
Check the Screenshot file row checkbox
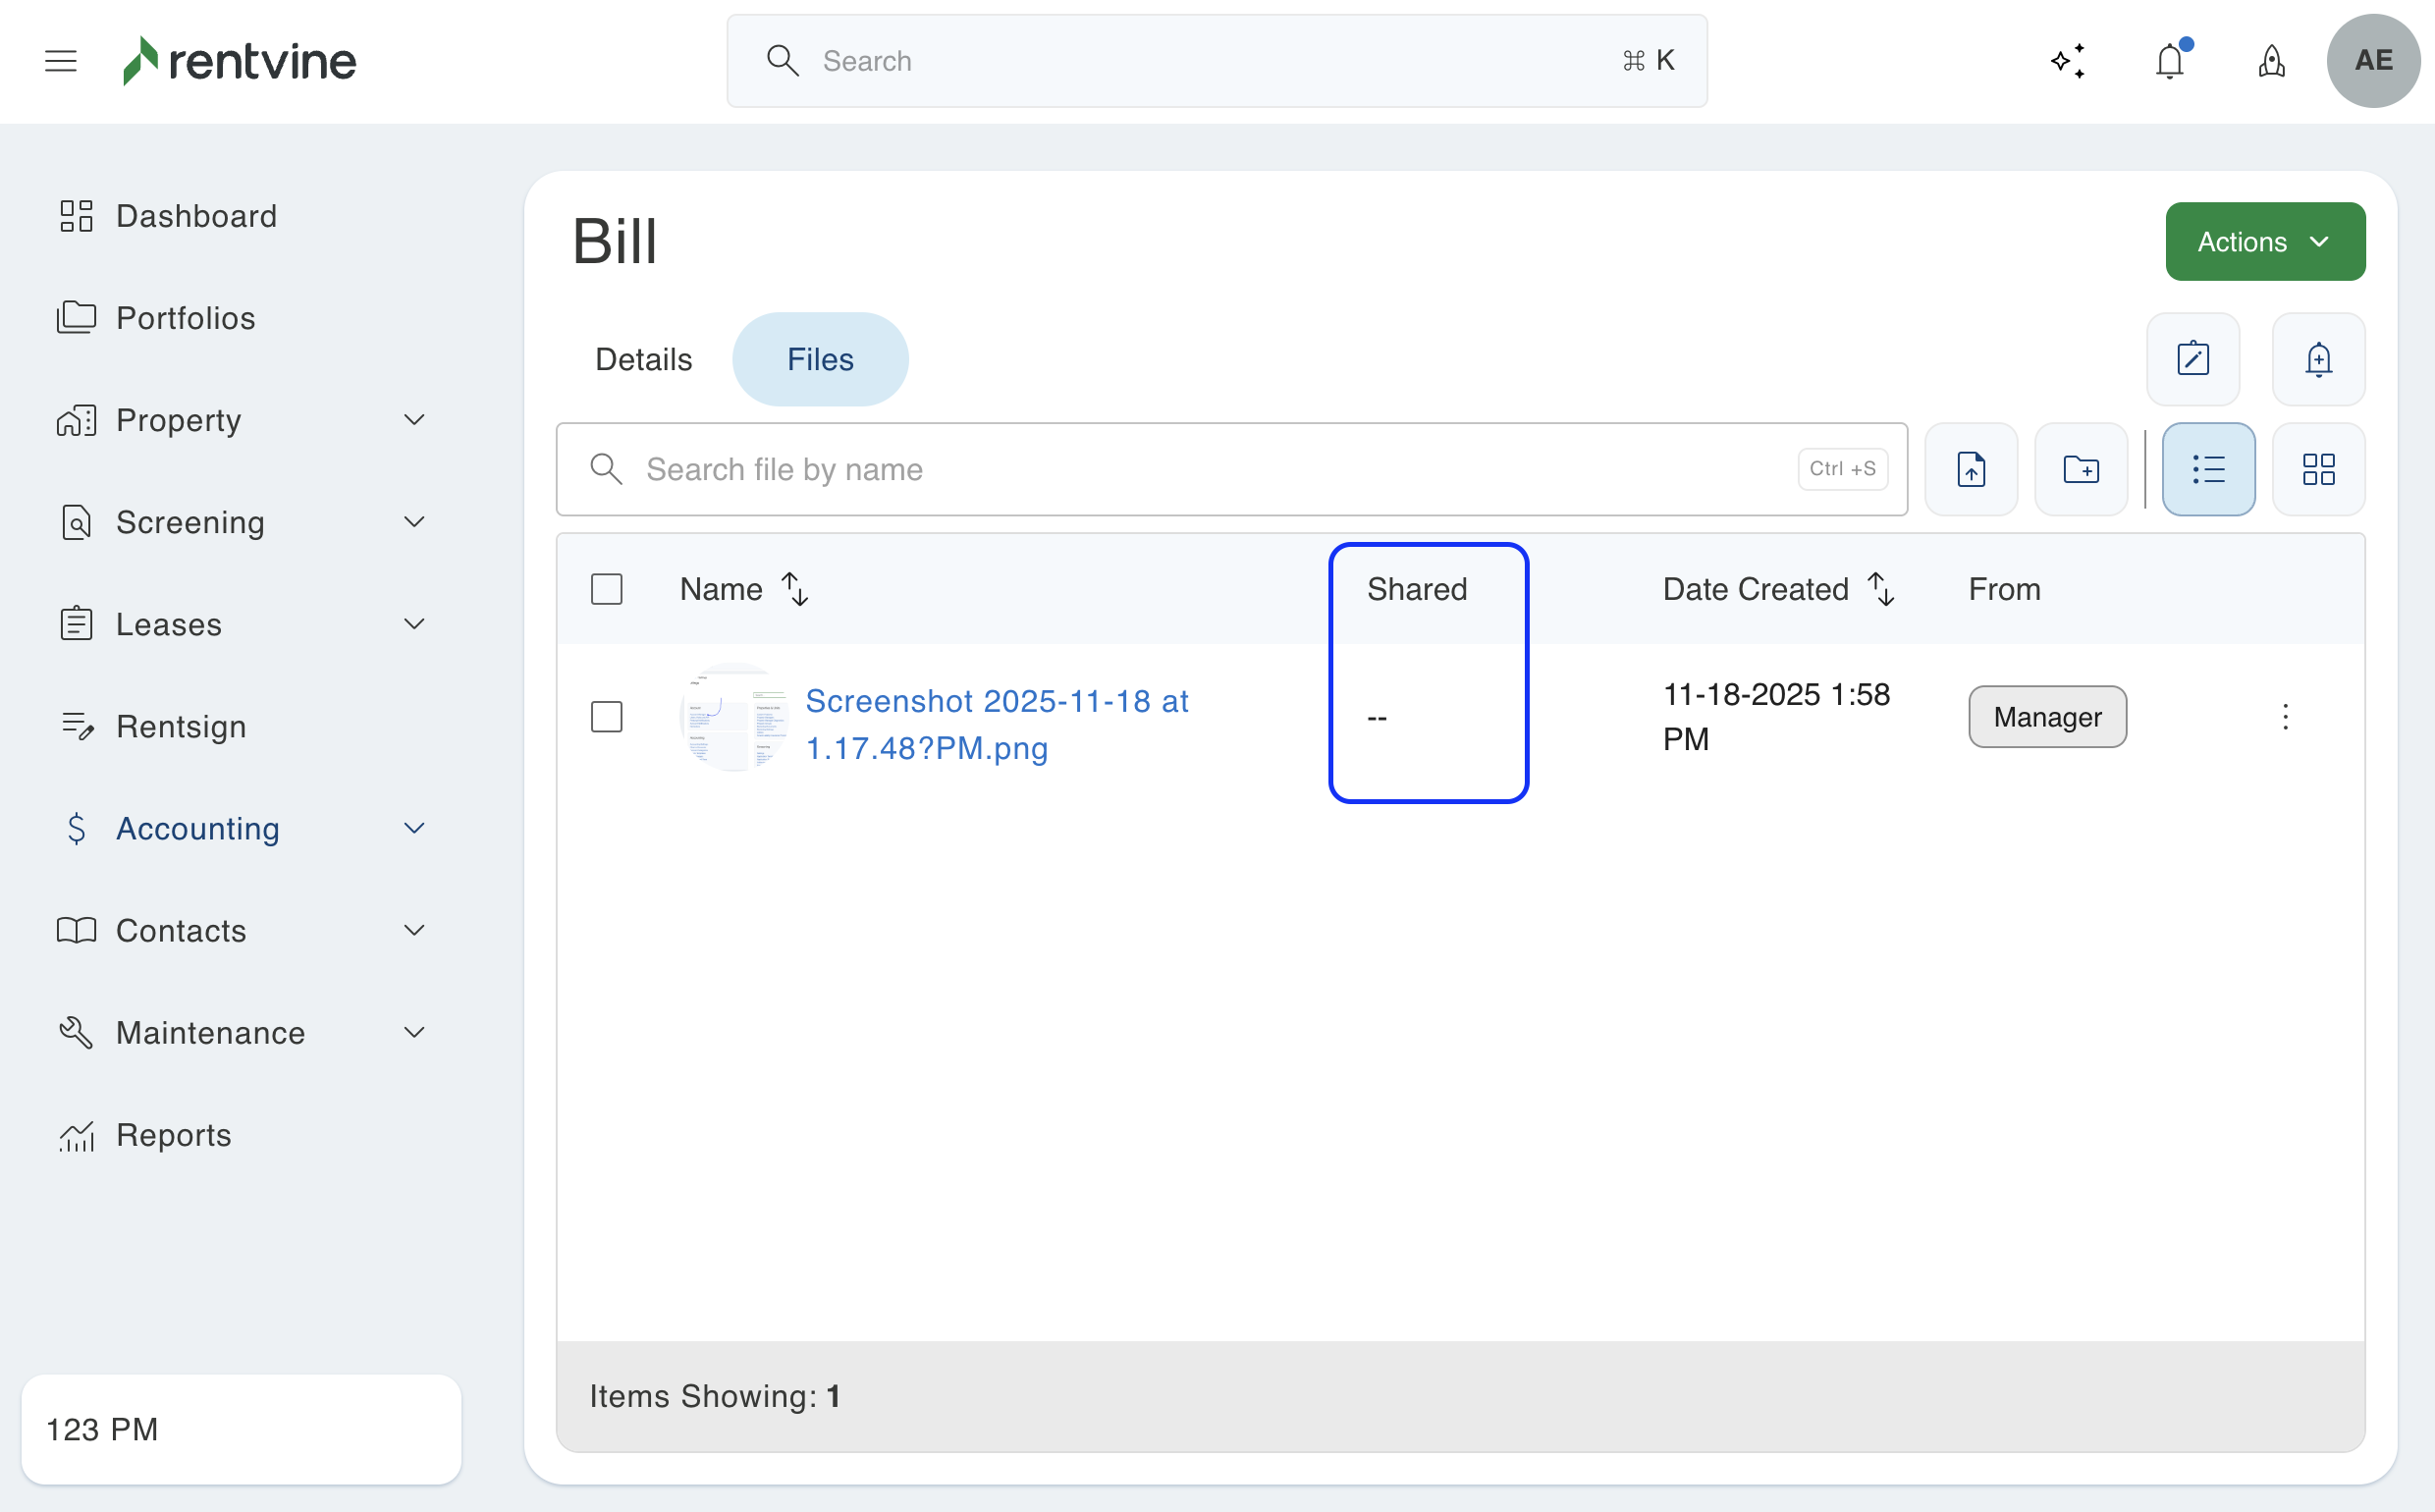click(x=606, y=717)
